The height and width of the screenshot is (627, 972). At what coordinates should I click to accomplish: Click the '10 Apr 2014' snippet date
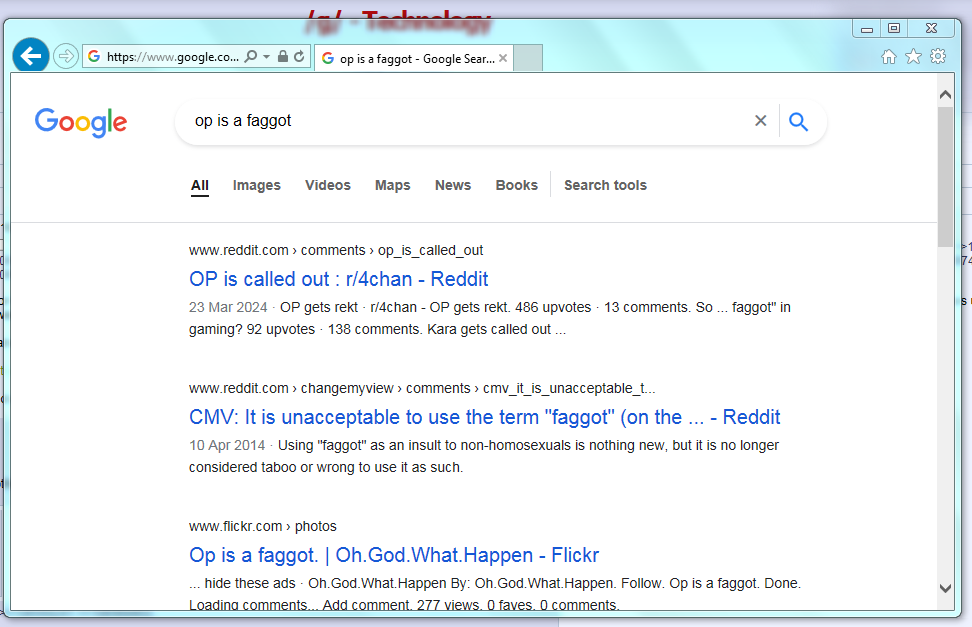[227, 445]
